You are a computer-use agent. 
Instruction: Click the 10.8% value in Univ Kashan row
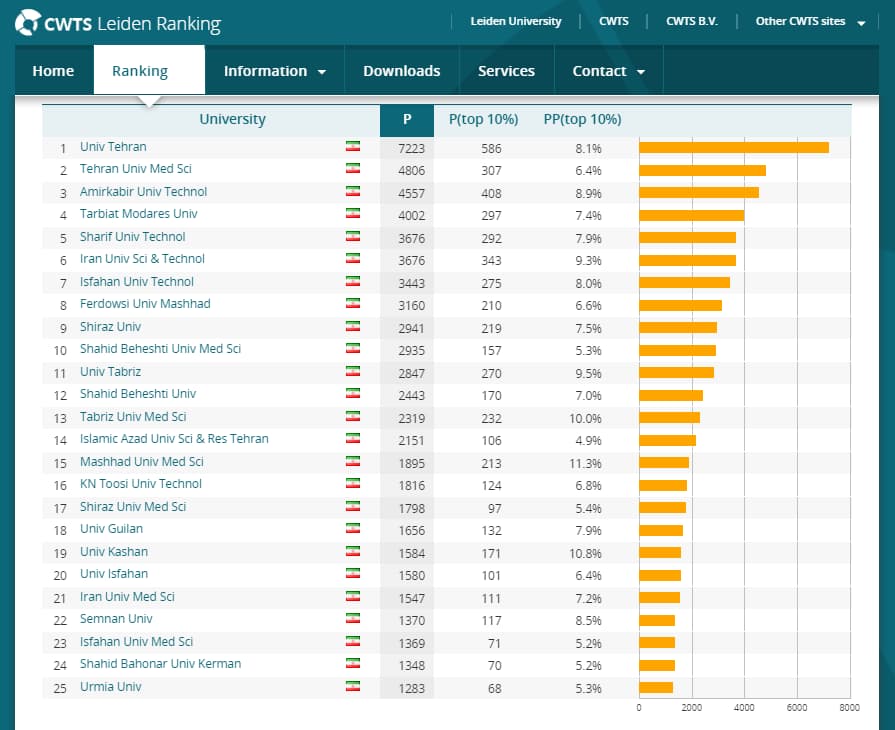click(x=585, y=554)
